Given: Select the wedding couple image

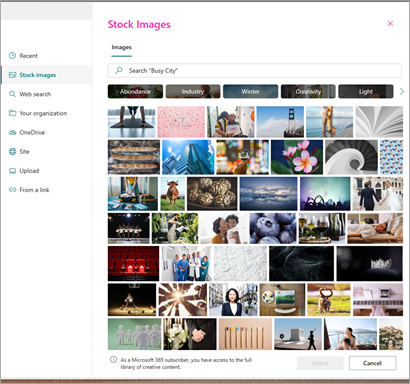Looking at the screenshot, I should point(378,194).
